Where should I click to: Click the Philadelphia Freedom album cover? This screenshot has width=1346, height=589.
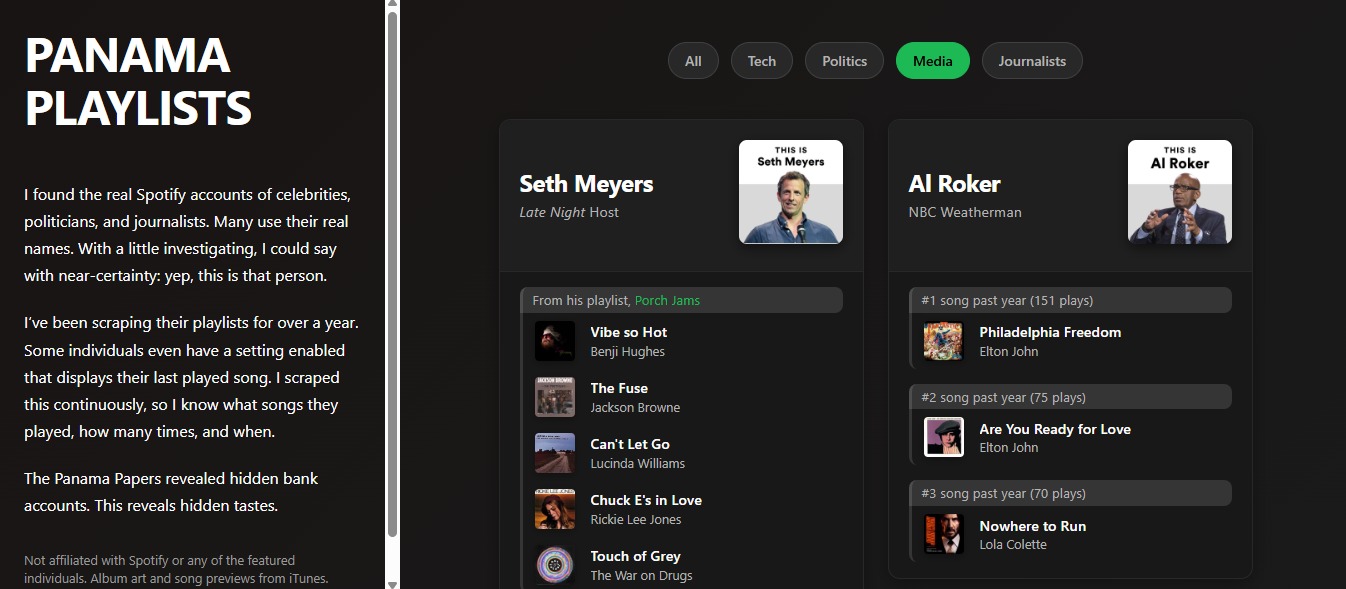tap(944, 341)
